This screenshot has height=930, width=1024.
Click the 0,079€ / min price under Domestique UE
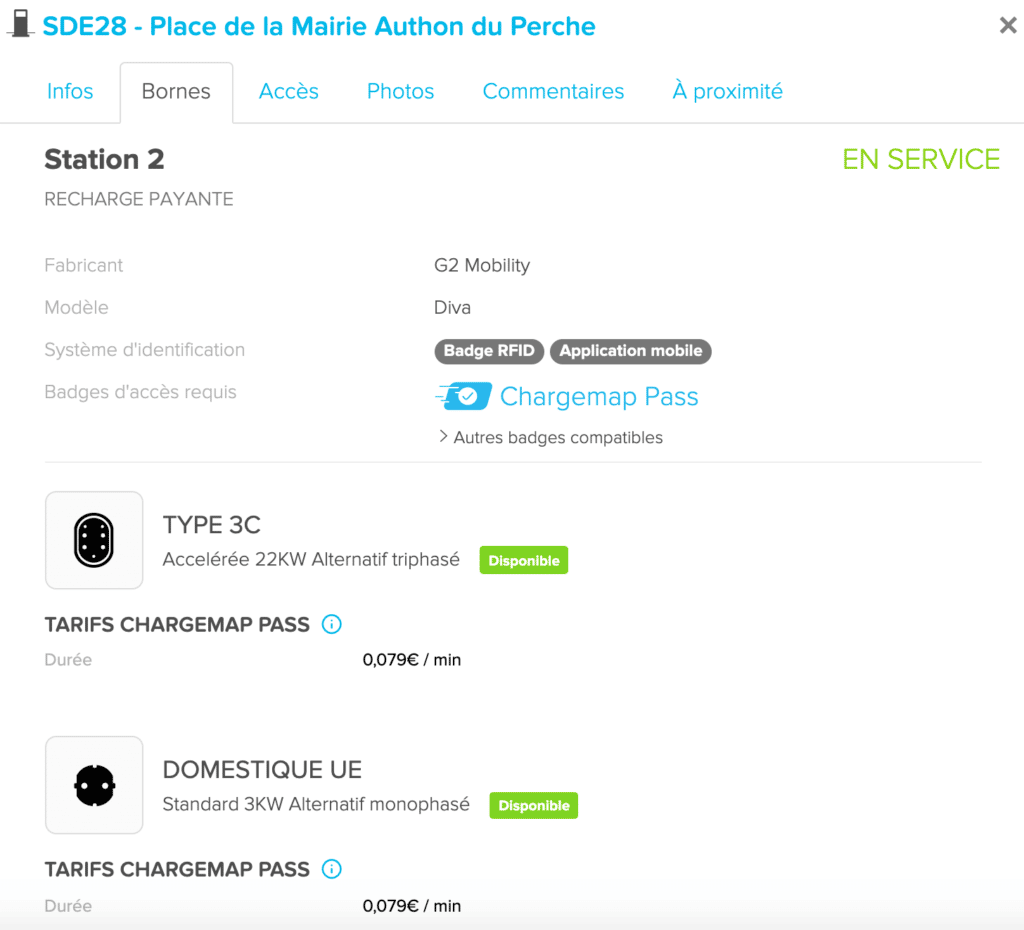click(412, 906)
